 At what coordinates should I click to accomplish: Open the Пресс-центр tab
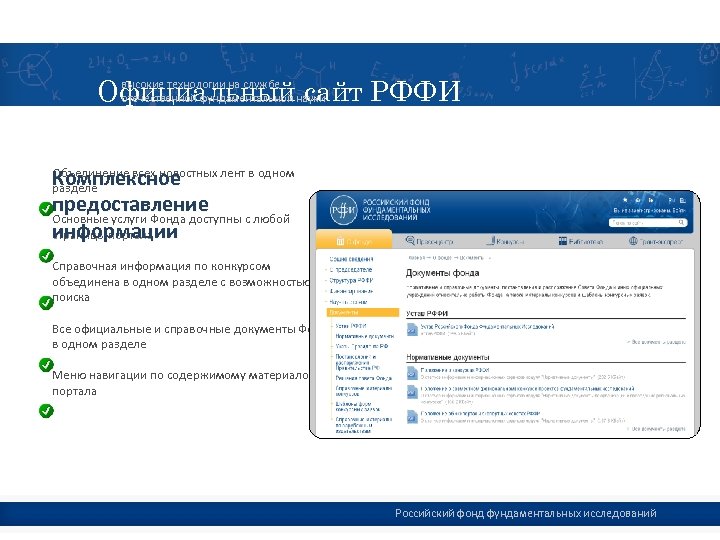coord(429,241)
